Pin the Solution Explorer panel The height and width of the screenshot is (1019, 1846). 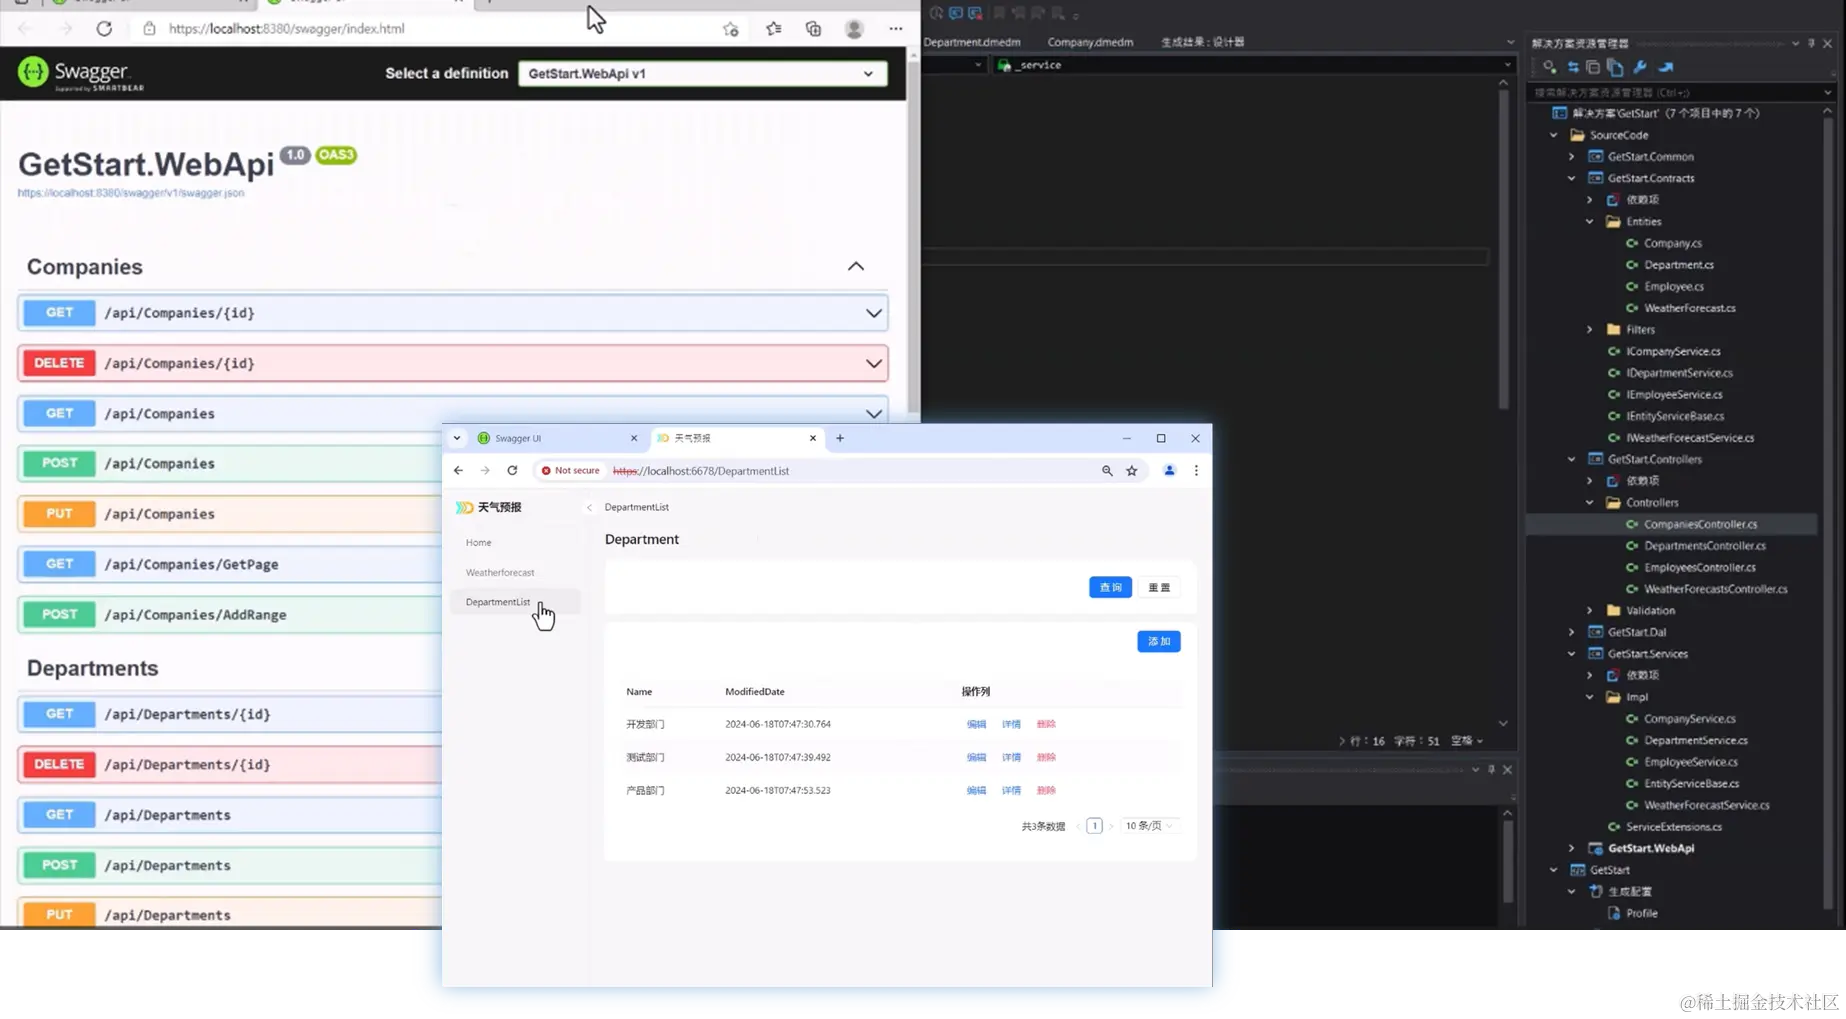pos(1810,43)
